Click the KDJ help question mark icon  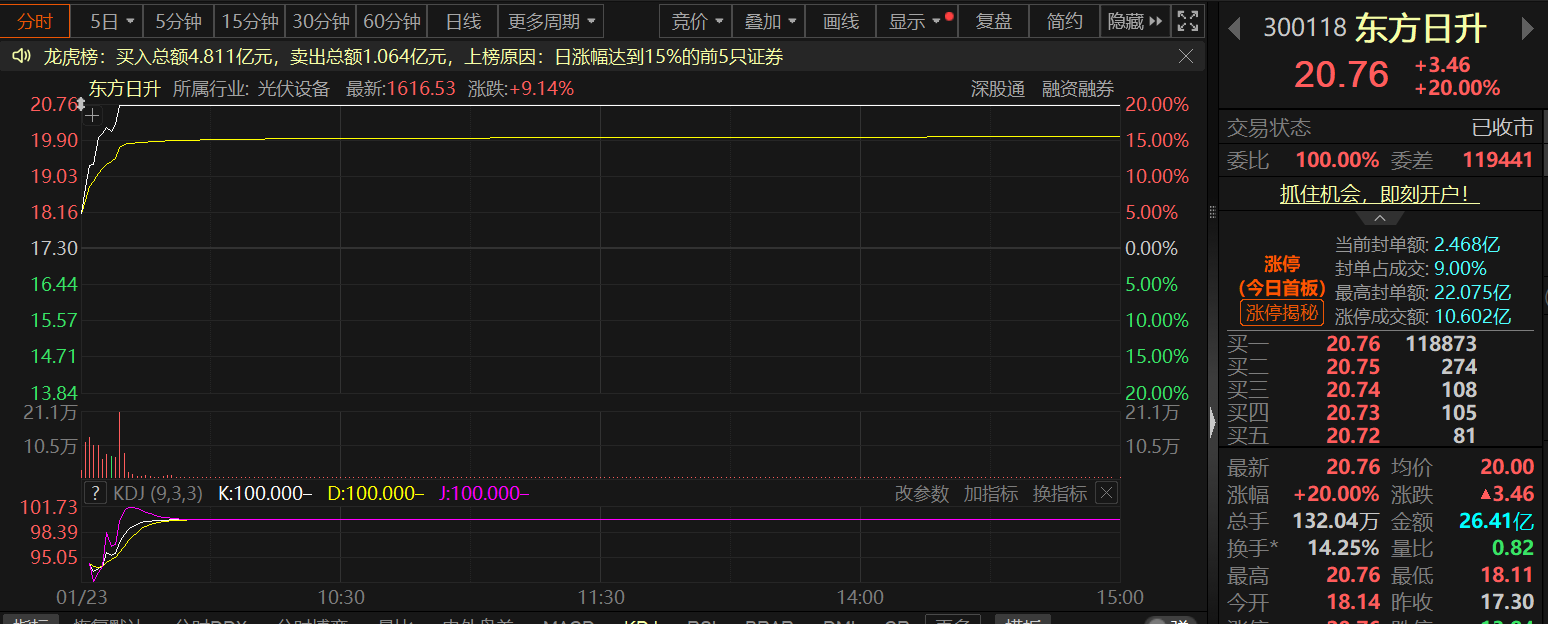pos(95,493)
